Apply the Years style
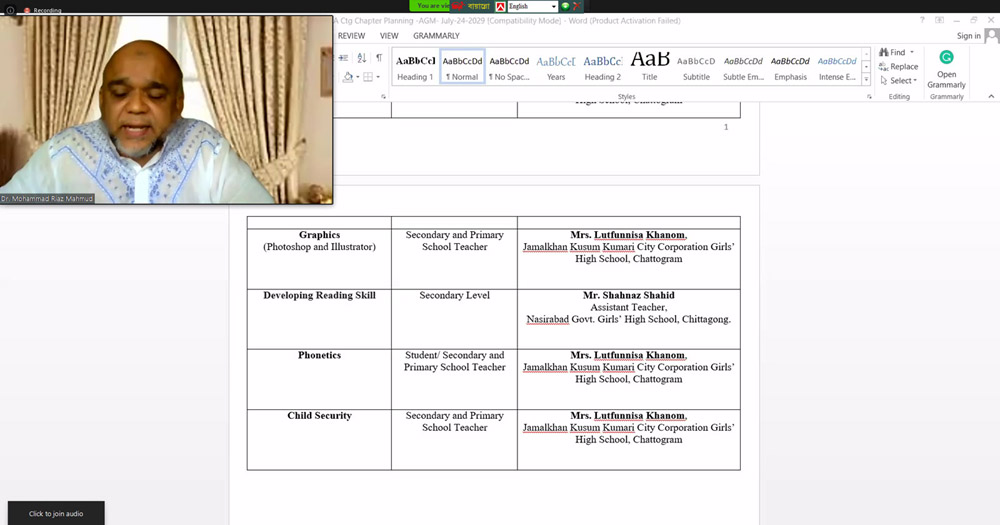This screenshot has height=525, width=1000. (x=555, y=67)
